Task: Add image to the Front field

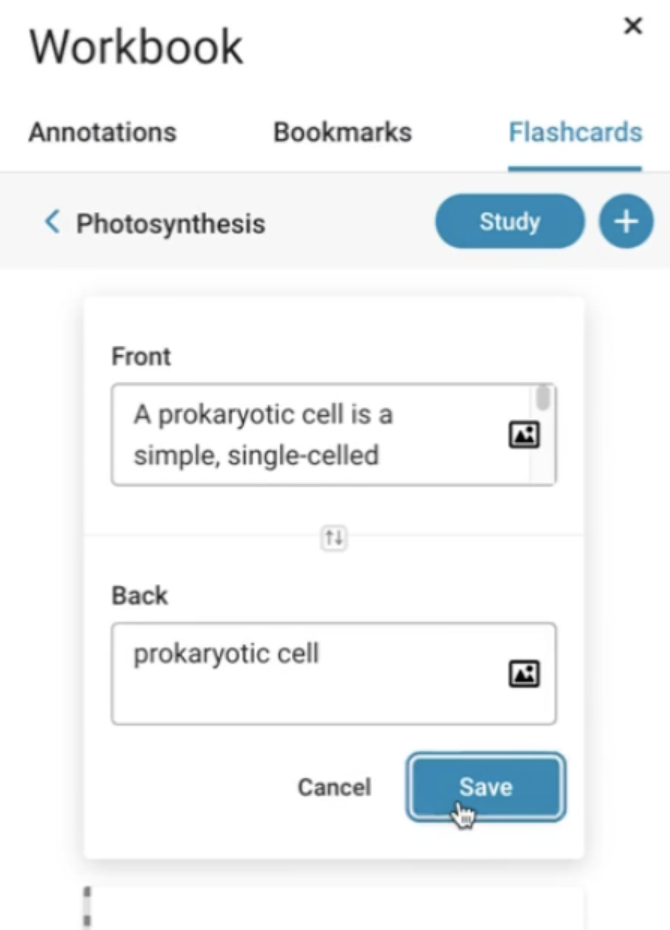Action: 524,435
